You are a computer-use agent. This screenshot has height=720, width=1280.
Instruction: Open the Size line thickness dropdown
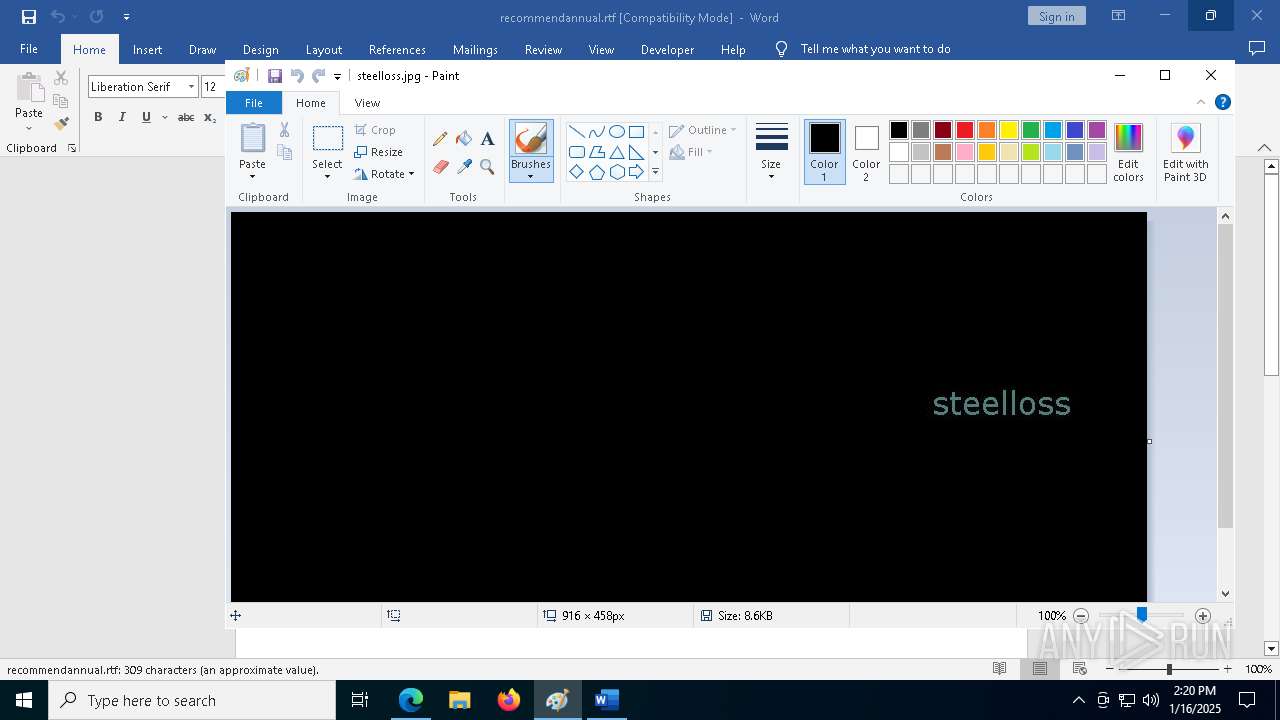pos(771,152)
